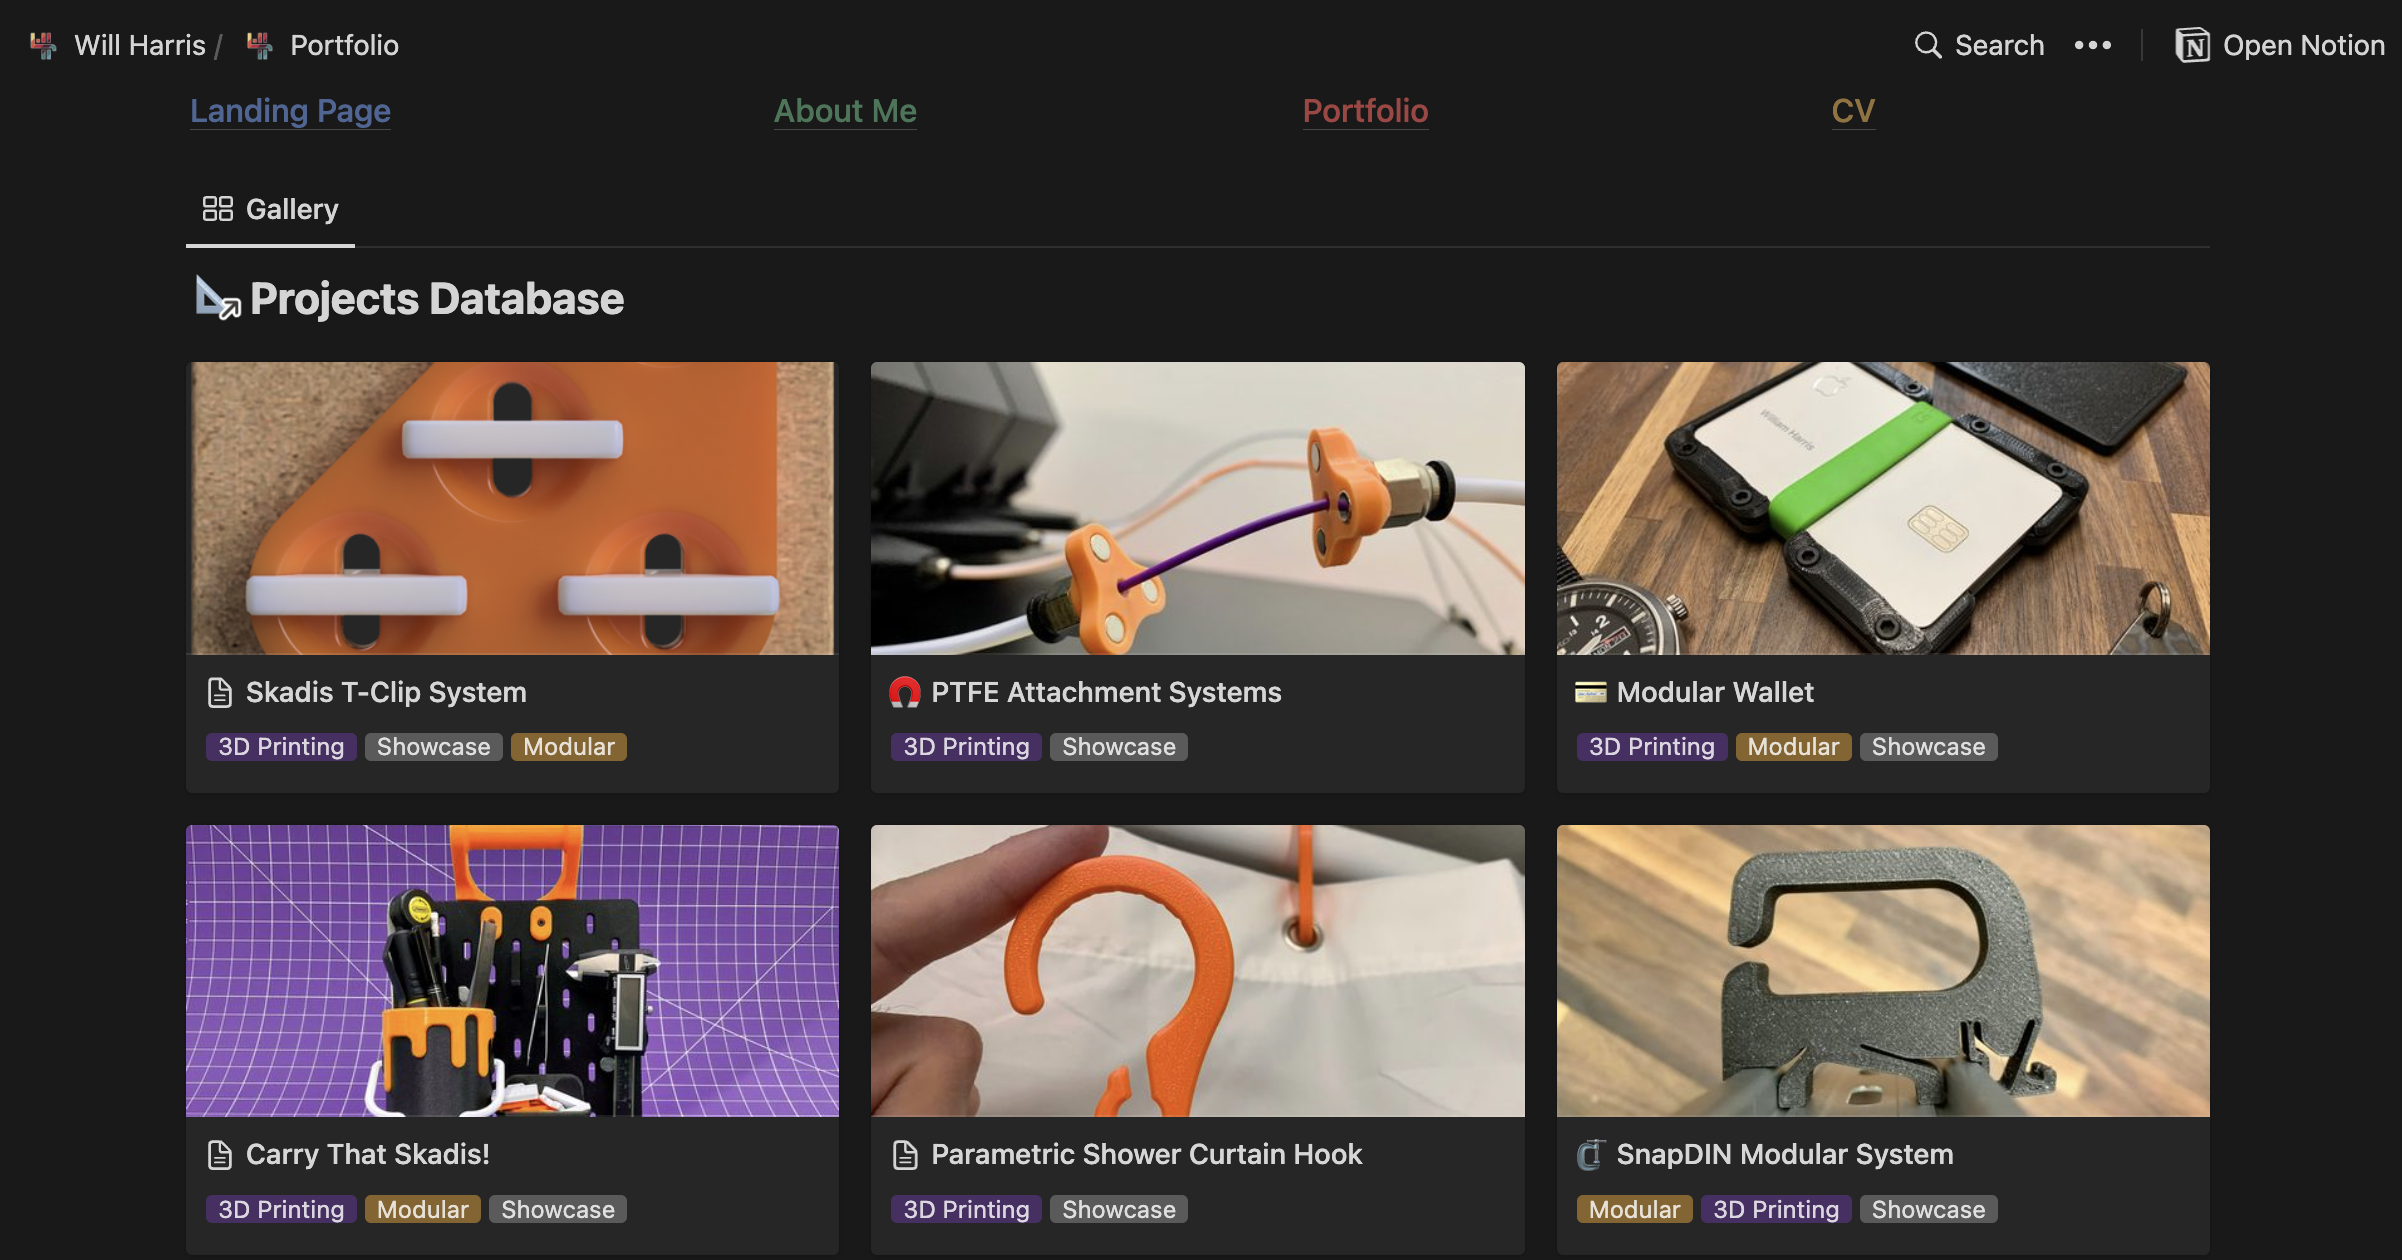Click the SnapDIN clamp icon

(x=1590, y=1154)
